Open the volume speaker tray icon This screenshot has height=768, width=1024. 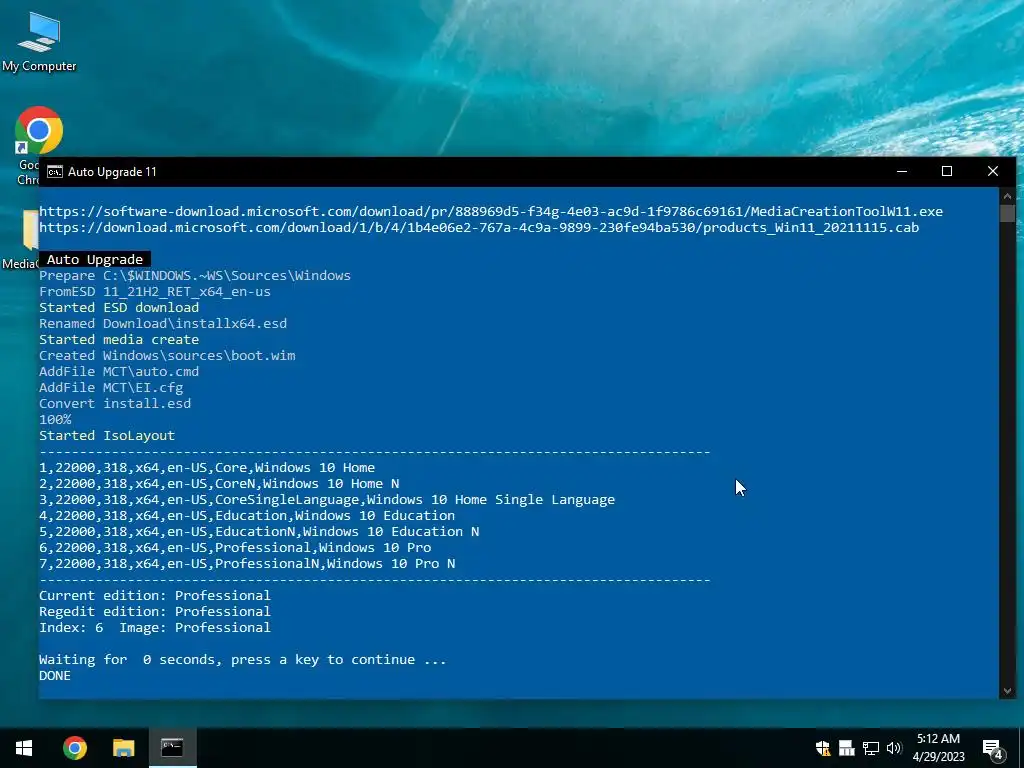pos(894,748)
